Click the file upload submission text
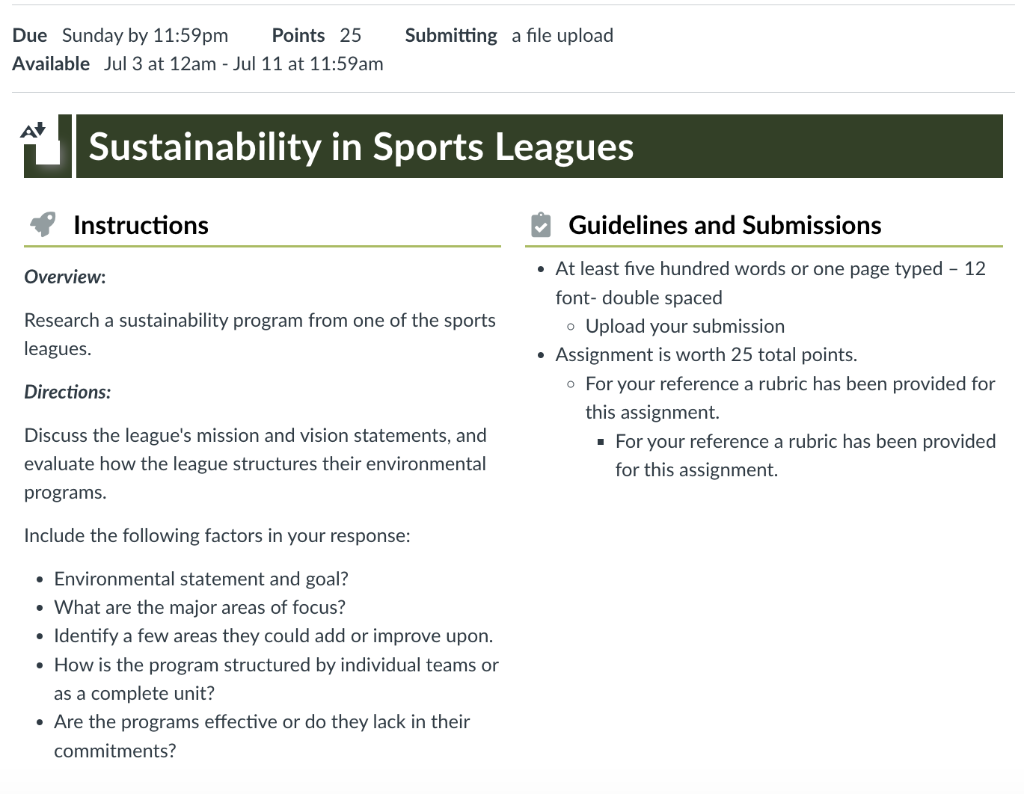Viewport: 1024px width, 794px height. (561, 35)
